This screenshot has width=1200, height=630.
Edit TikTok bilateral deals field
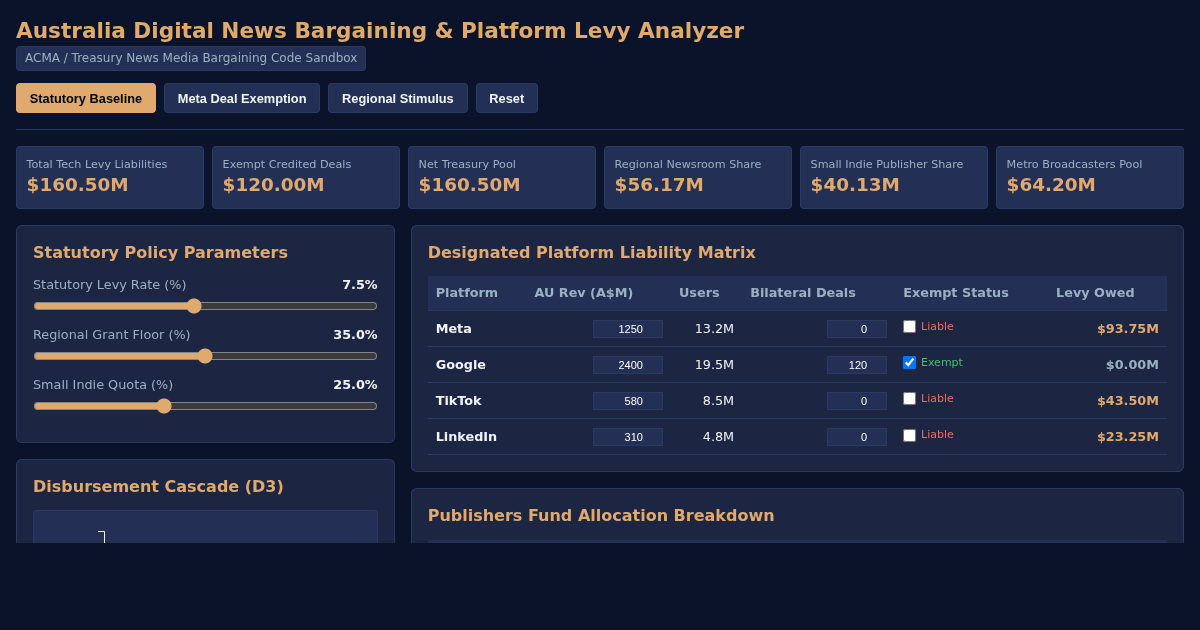click(x=857, y=401)
